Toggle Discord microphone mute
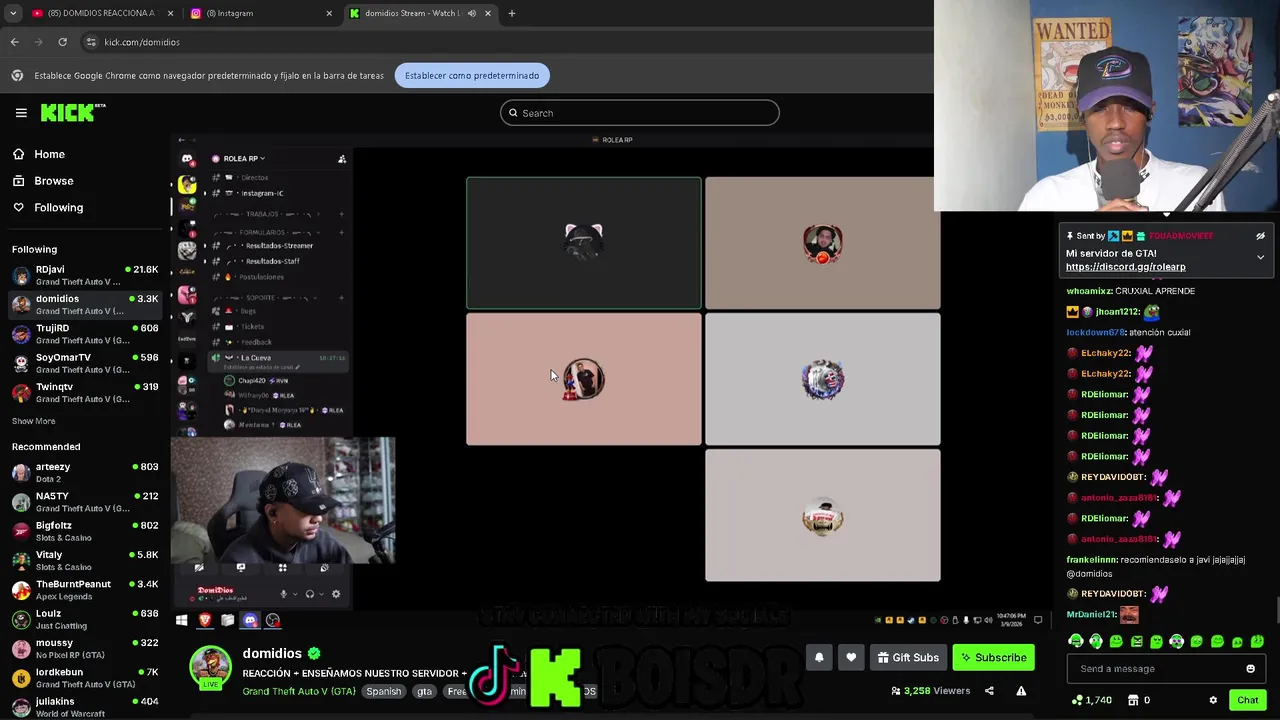1280x720 pixels. pyautogui.click(x=283, y=594)
